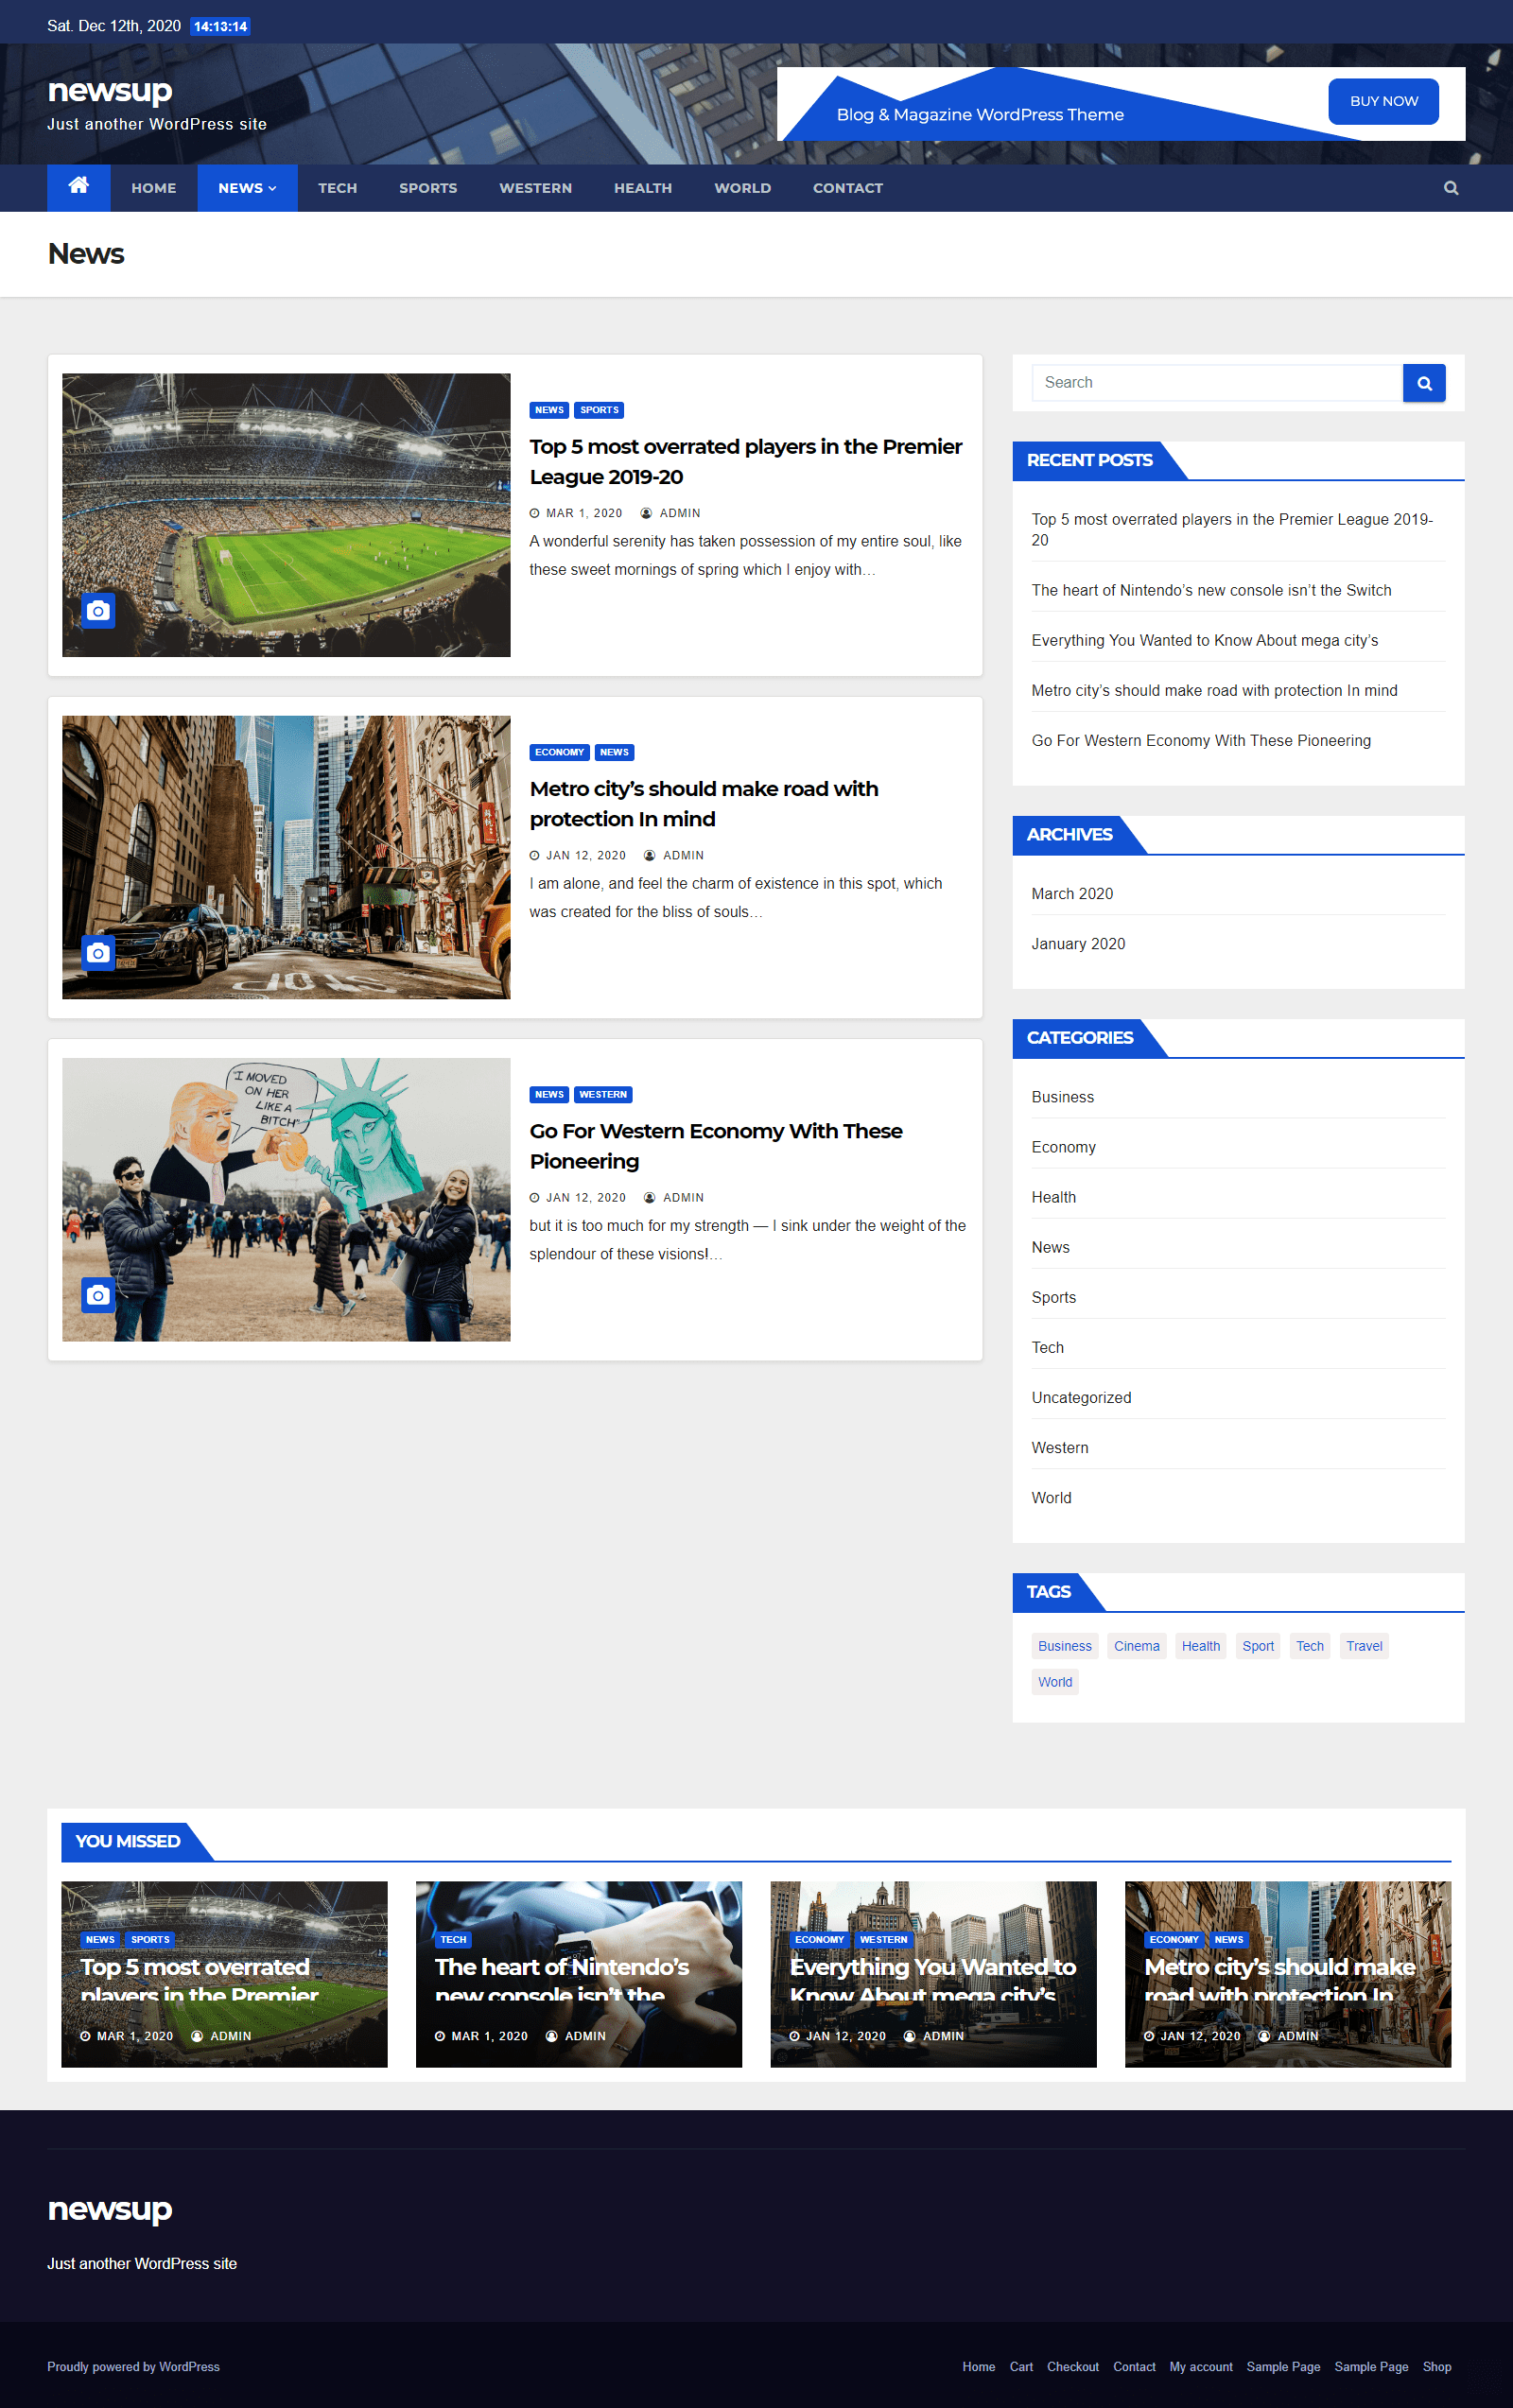Open the SPORTS menu item
This screenshot has height=2408, width=1513.
(428, 188)
